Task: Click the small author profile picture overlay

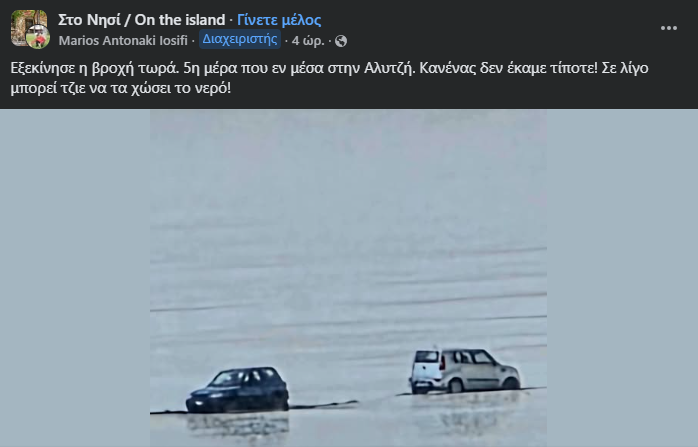Action: click(38, 37)
